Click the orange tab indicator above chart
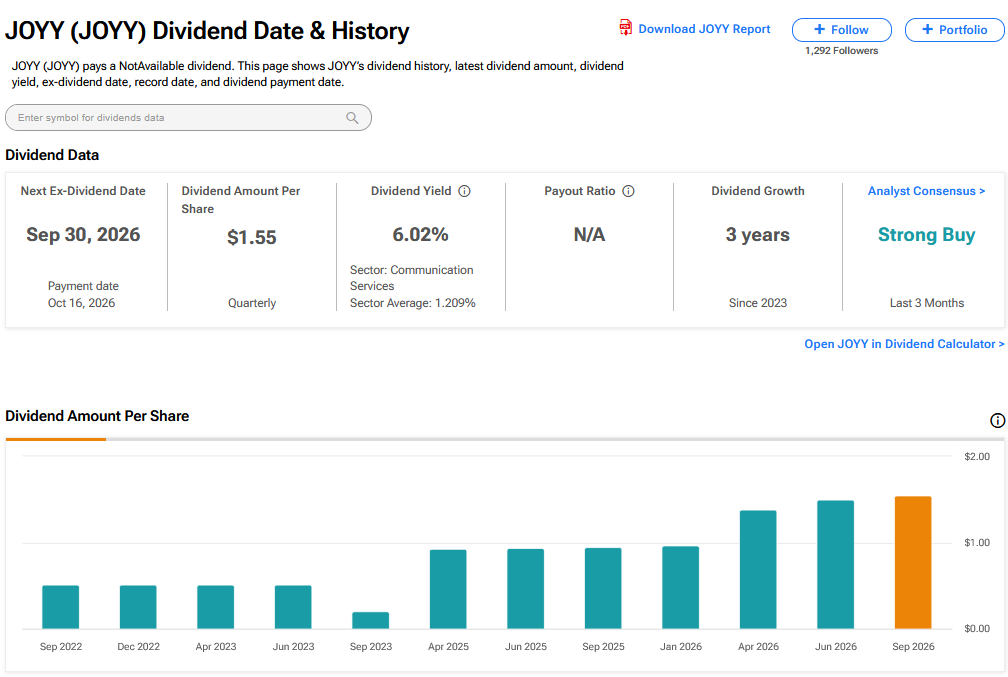This screenshot has height=677, width=1008. pyautogui.click(x=55, y=439)
